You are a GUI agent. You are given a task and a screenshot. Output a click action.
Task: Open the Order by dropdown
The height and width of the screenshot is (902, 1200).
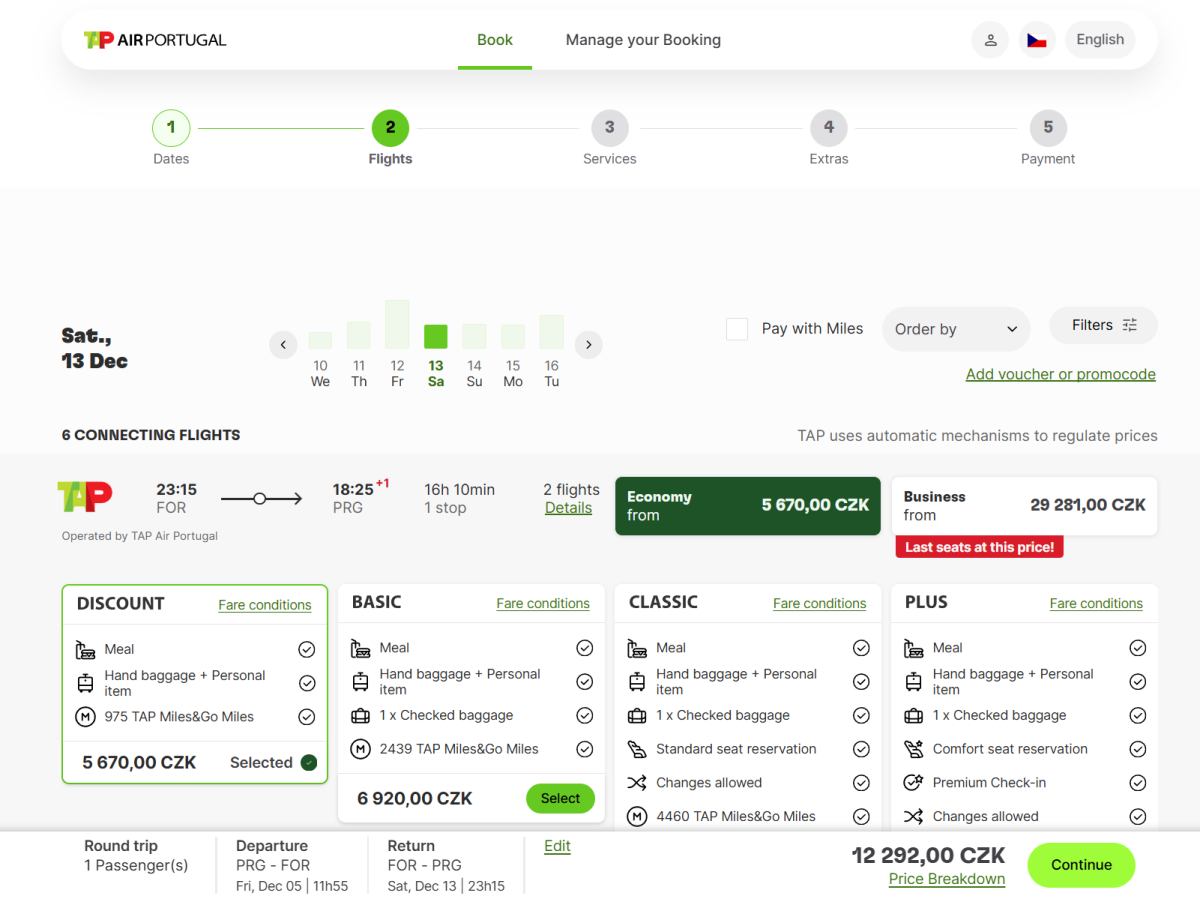[955, 329]
